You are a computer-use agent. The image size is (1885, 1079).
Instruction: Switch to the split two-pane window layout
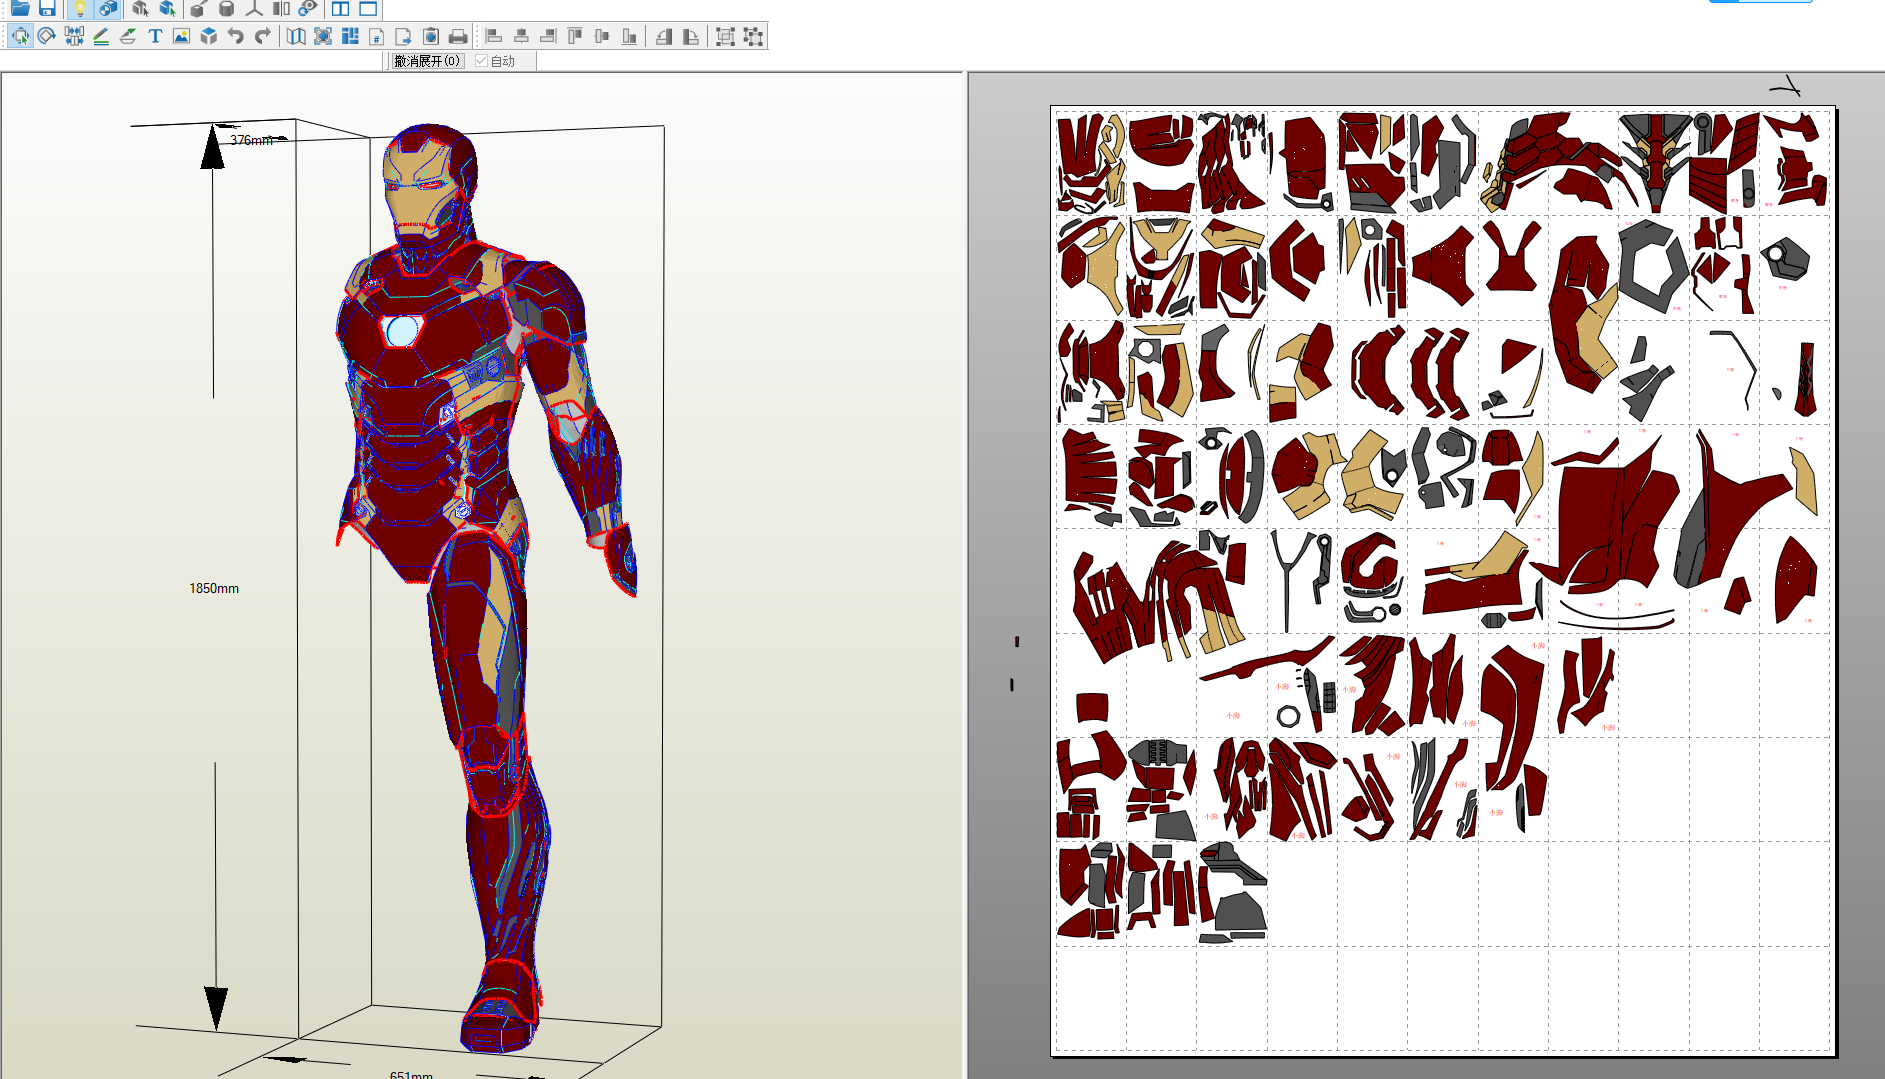[341, 8]
